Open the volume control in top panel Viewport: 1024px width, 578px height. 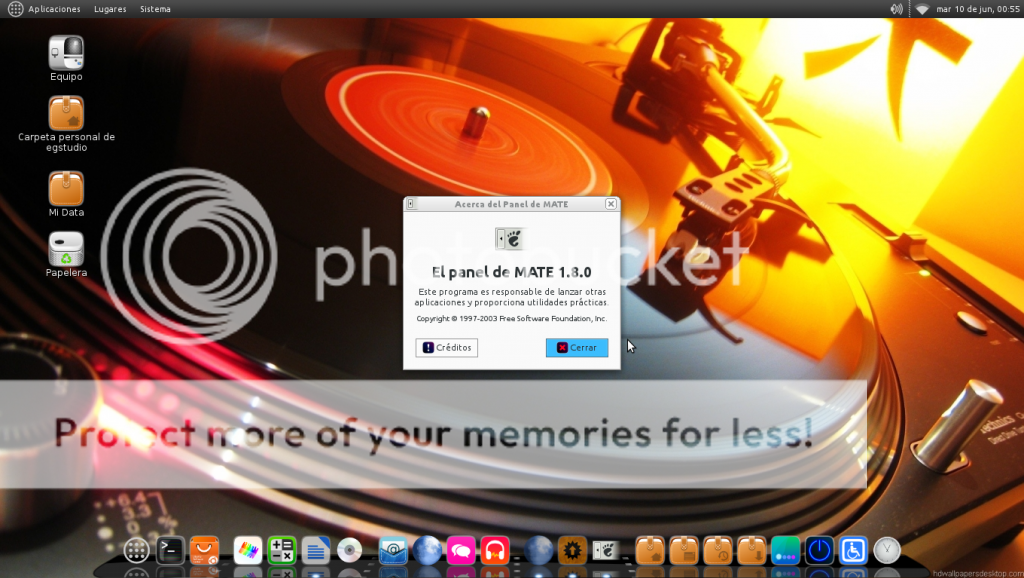896,9
